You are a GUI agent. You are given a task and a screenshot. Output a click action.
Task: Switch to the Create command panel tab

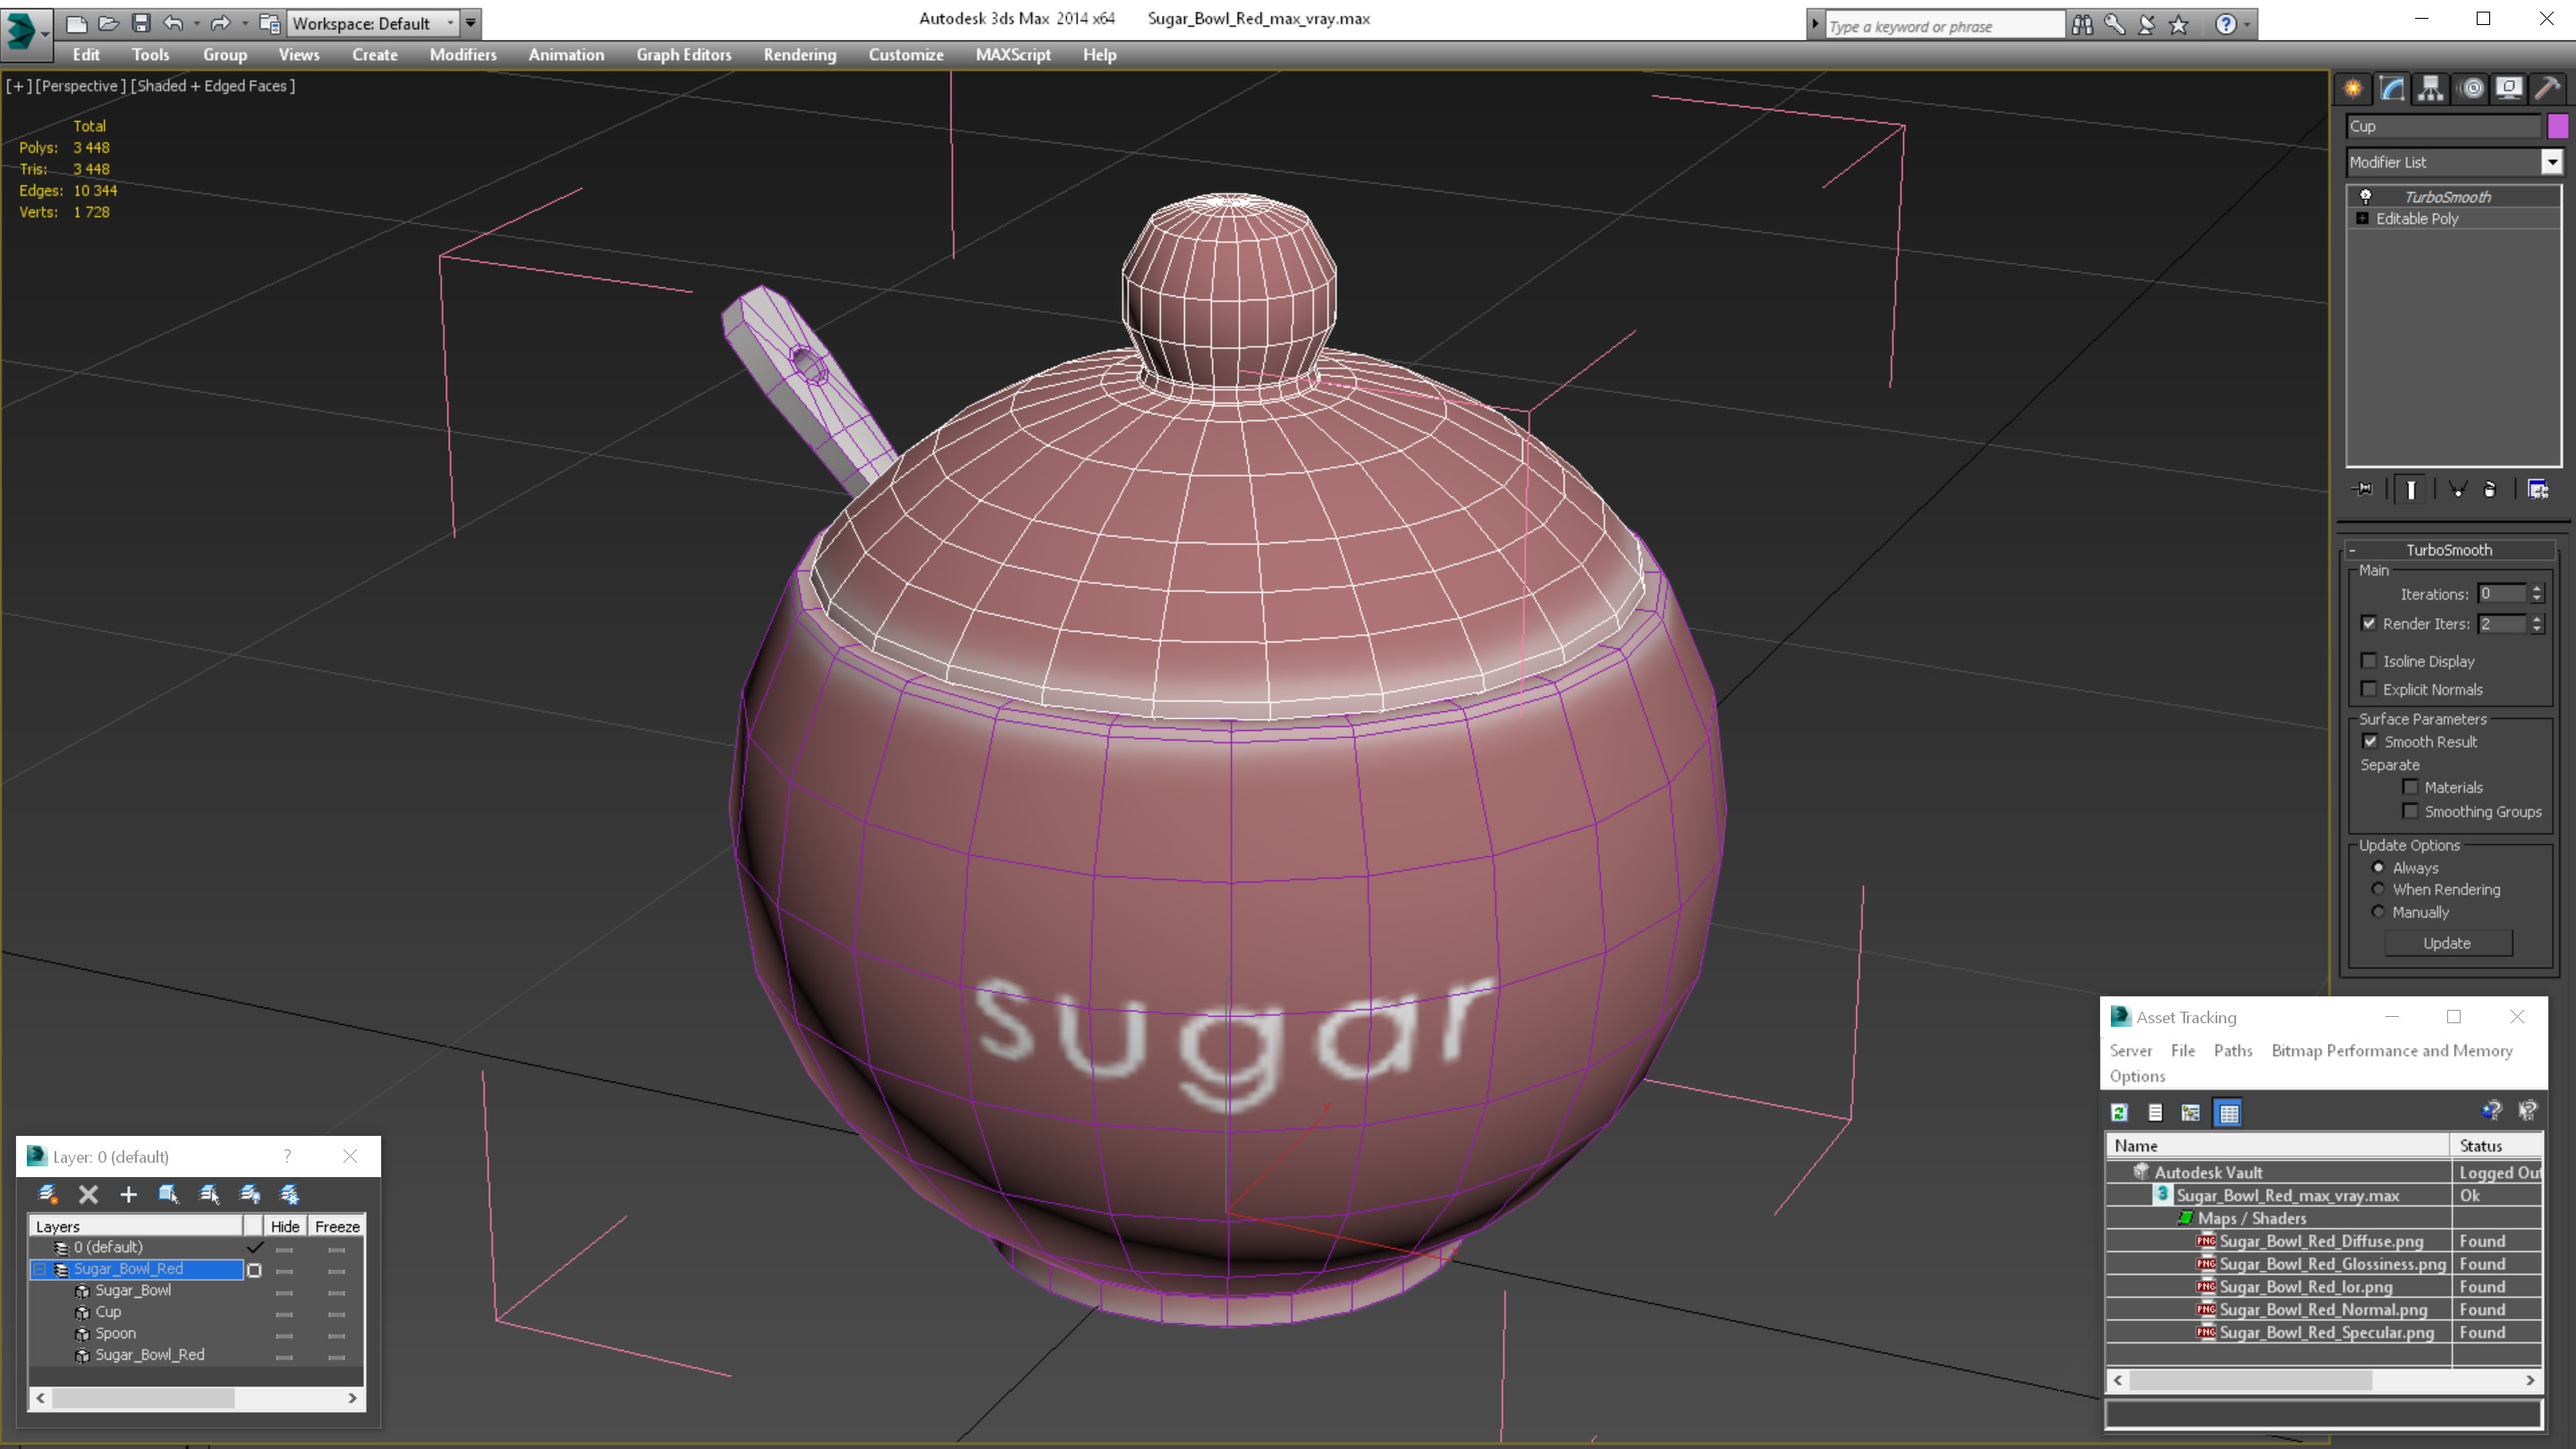click(x=2353, y=89)
